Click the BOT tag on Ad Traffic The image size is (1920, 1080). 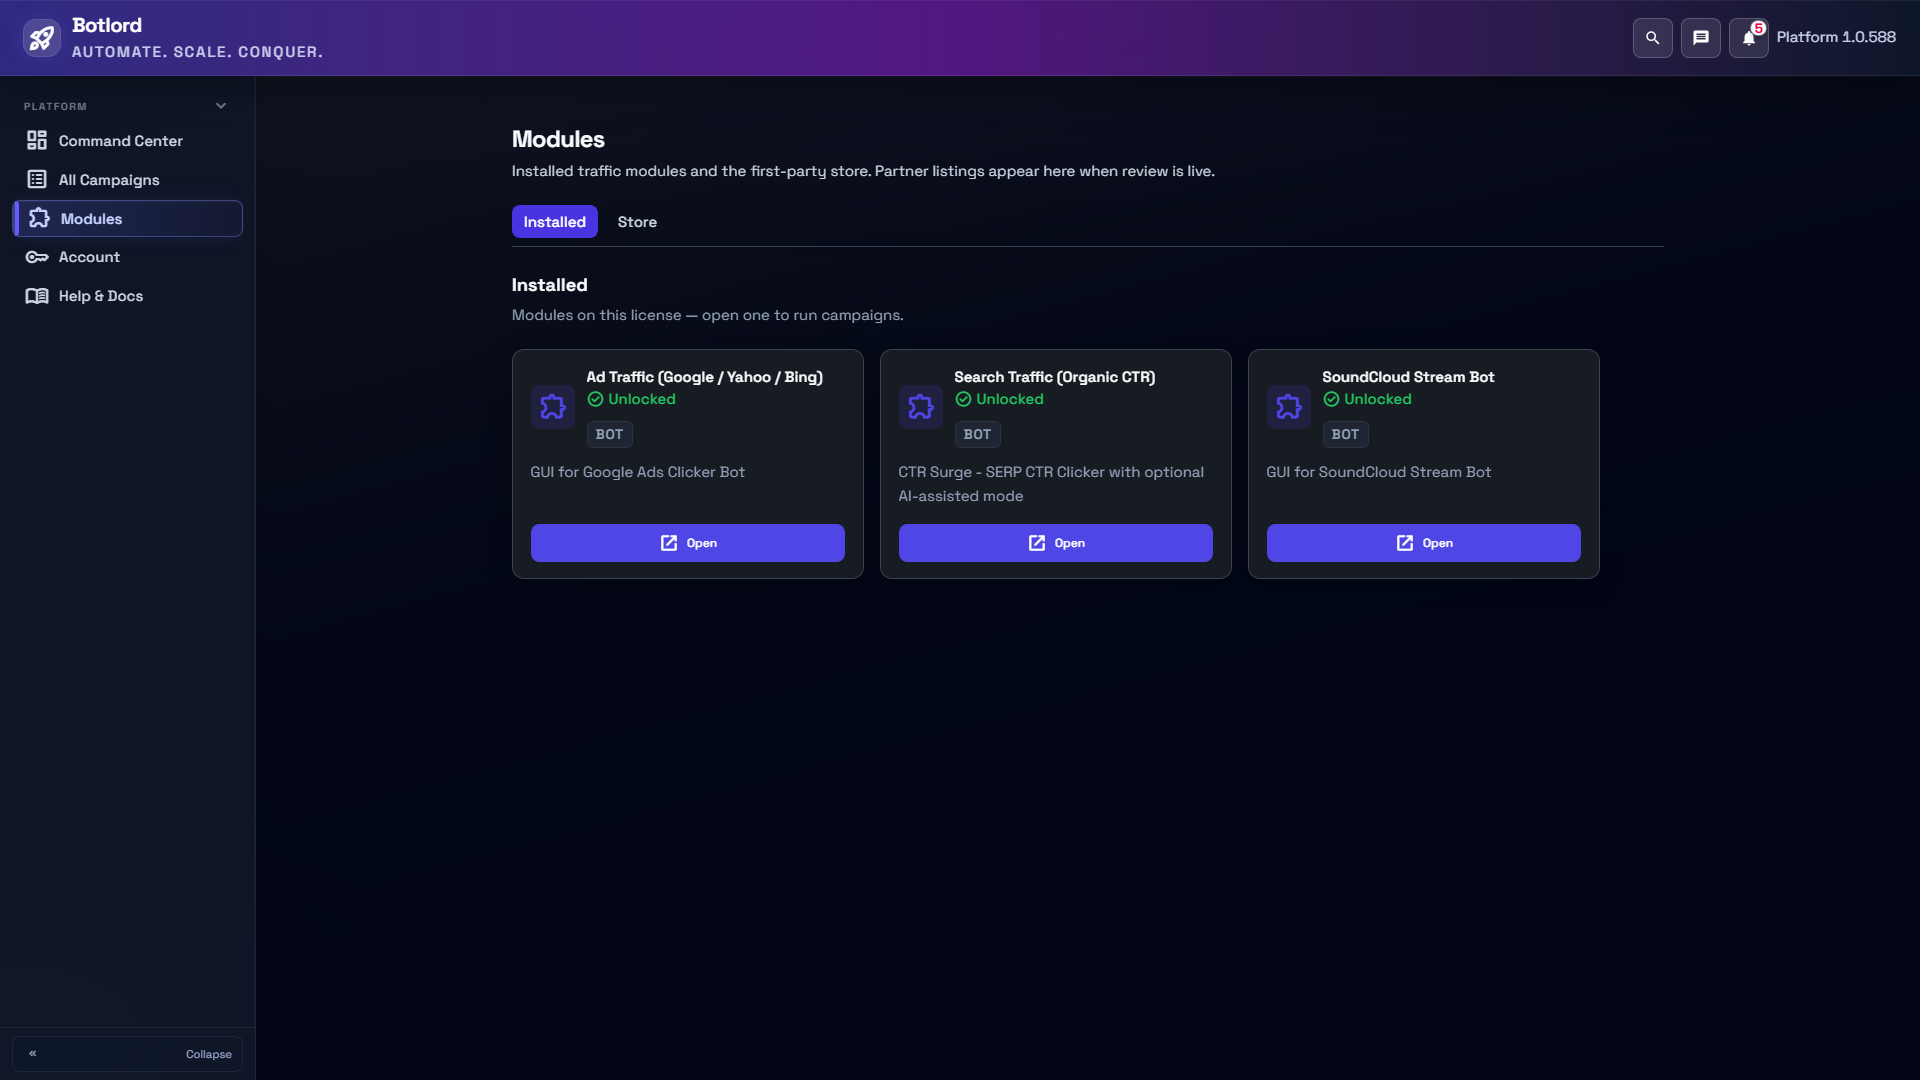(x=609, y=434)
